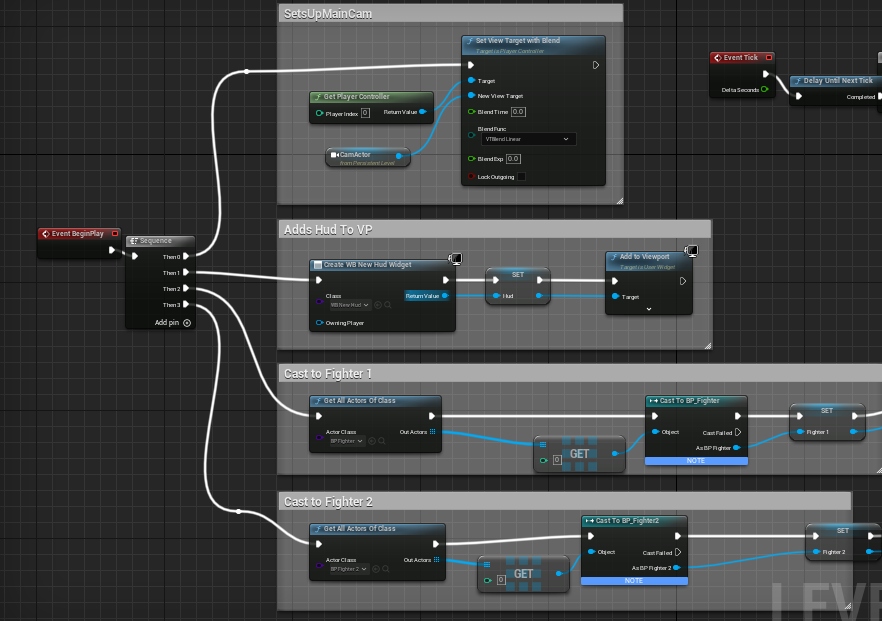Click the Adds Hud To VP comment header
The height and width of the screenshot is (621, 882).
495,230
